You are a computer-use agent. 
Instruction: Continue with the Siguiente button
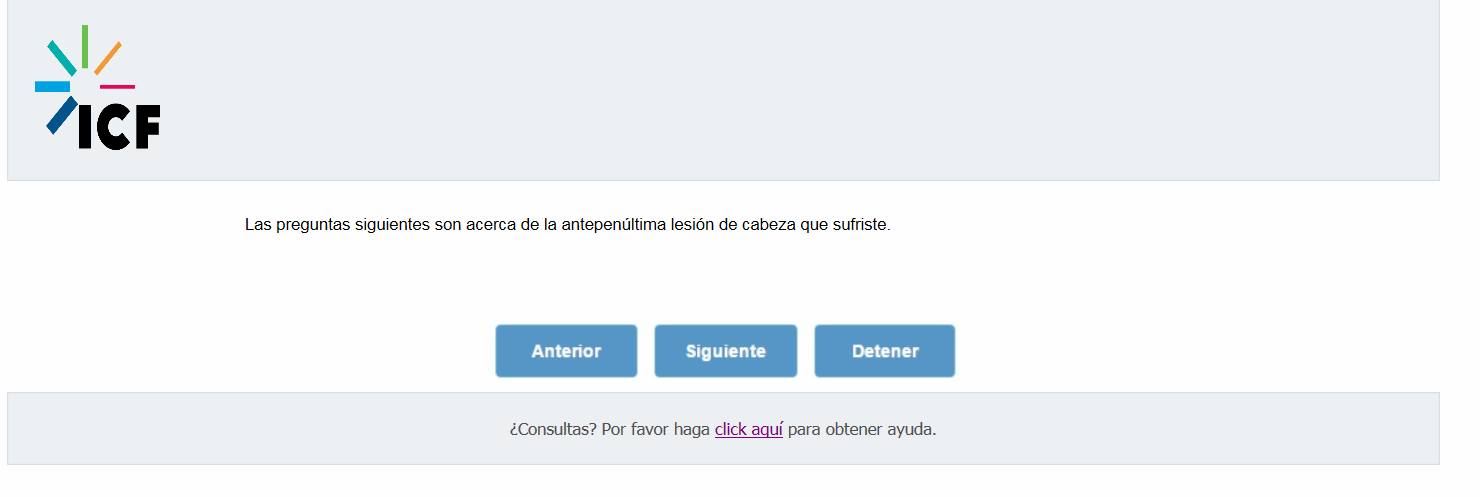[x=726, y=351]
